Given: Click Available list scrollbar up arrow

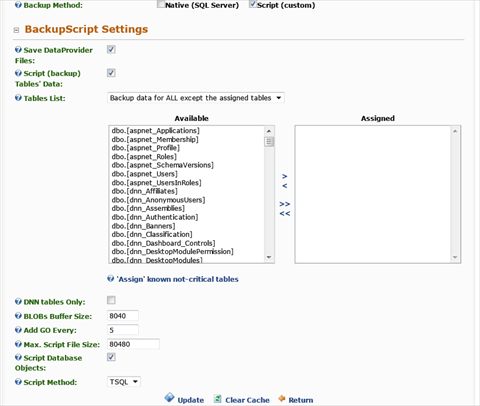Looking at the screenshot, I should pyautogui.click(x=269, y=131).
